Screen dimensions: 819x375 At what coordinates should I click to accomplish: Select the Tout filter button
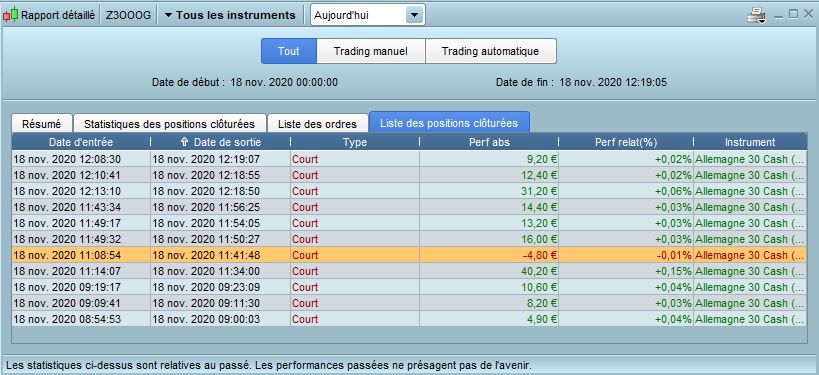point(289,51)
